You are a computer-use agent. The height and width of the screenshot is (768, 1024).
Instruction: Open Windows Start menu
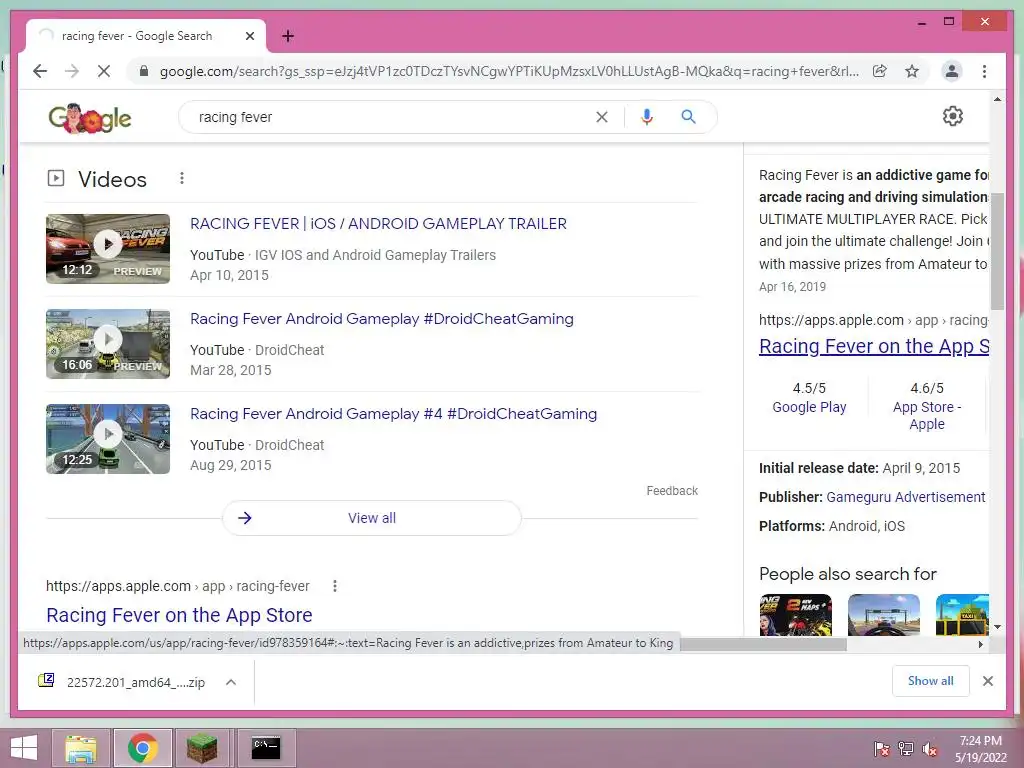[x=24, y=748]
